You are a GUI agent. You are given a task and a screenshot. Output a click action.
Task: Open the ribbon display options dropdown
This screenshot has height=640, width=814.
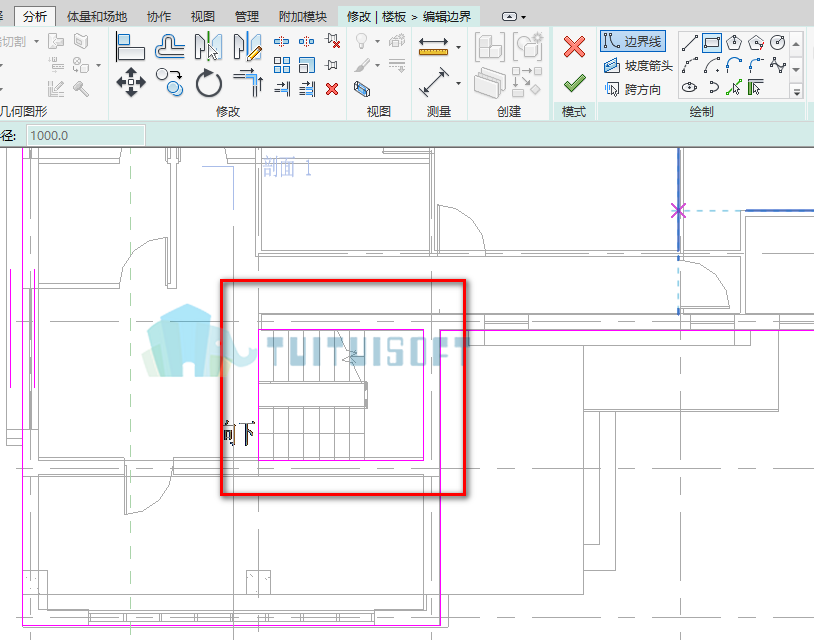click(x=513, y=17)
